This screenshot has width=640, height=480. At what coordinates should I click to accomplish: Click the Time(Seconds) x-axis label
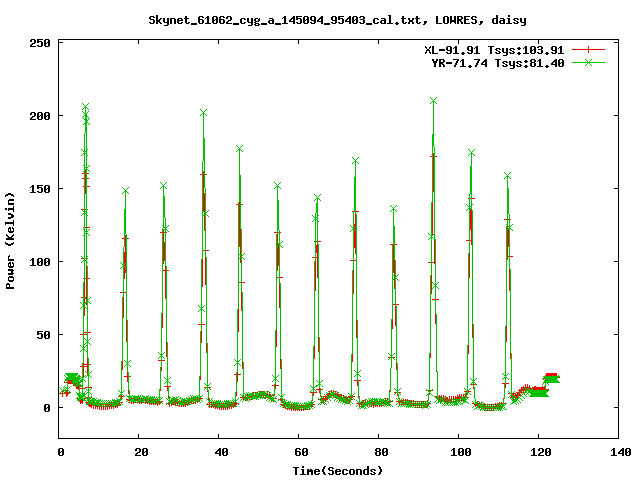click(338, 470)
